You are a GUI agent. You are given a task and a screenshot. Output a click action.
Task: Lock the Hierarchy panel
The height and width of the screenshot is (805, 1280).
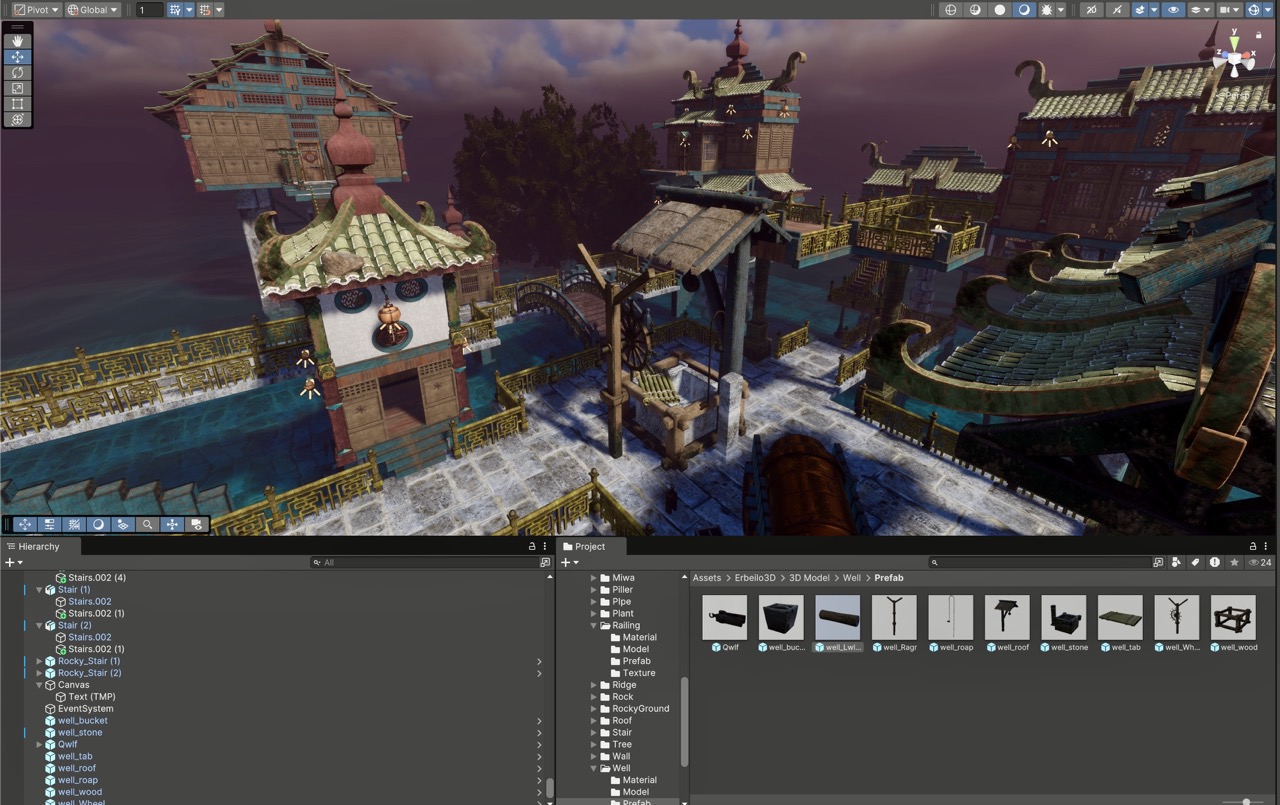point(532,546)
